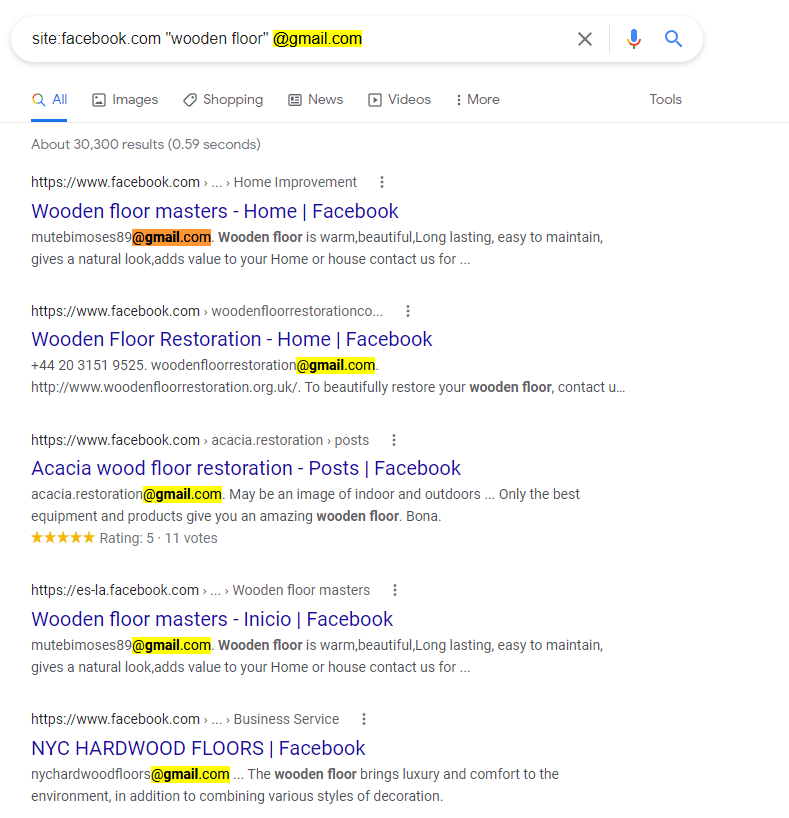Open options for first Wooden floor masters result
The image size is (789, 818).
tap(382, 182)
